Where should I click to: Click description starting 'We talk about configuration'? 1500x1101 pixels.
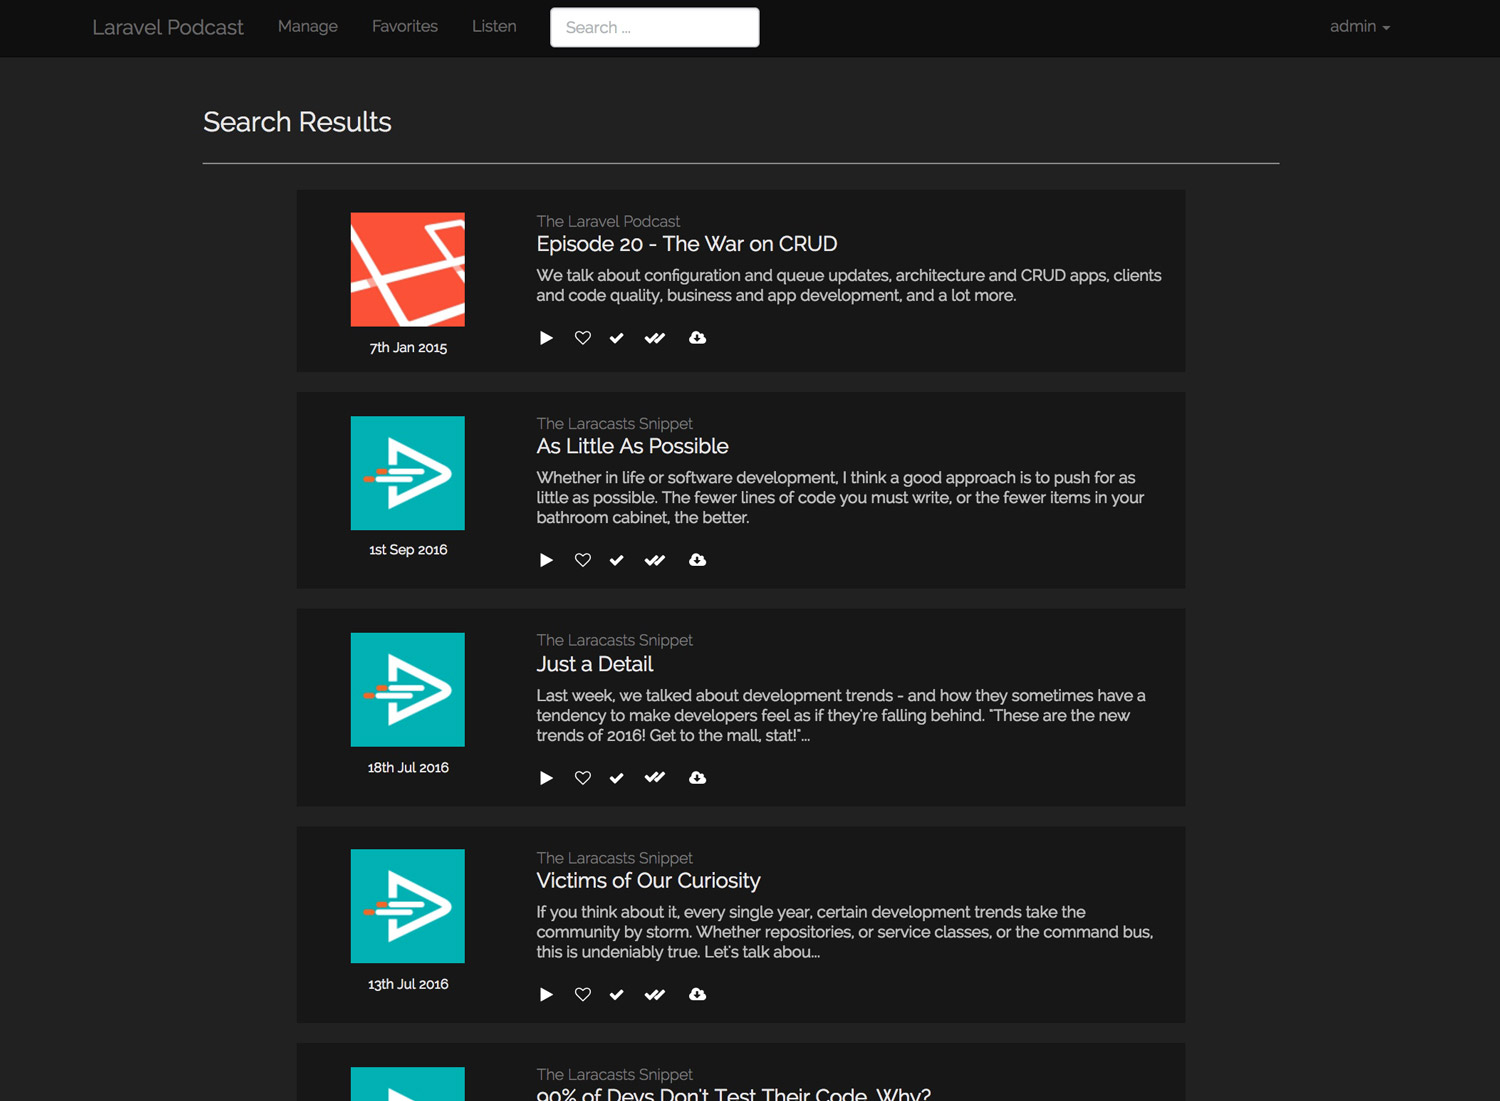[849, 285]
